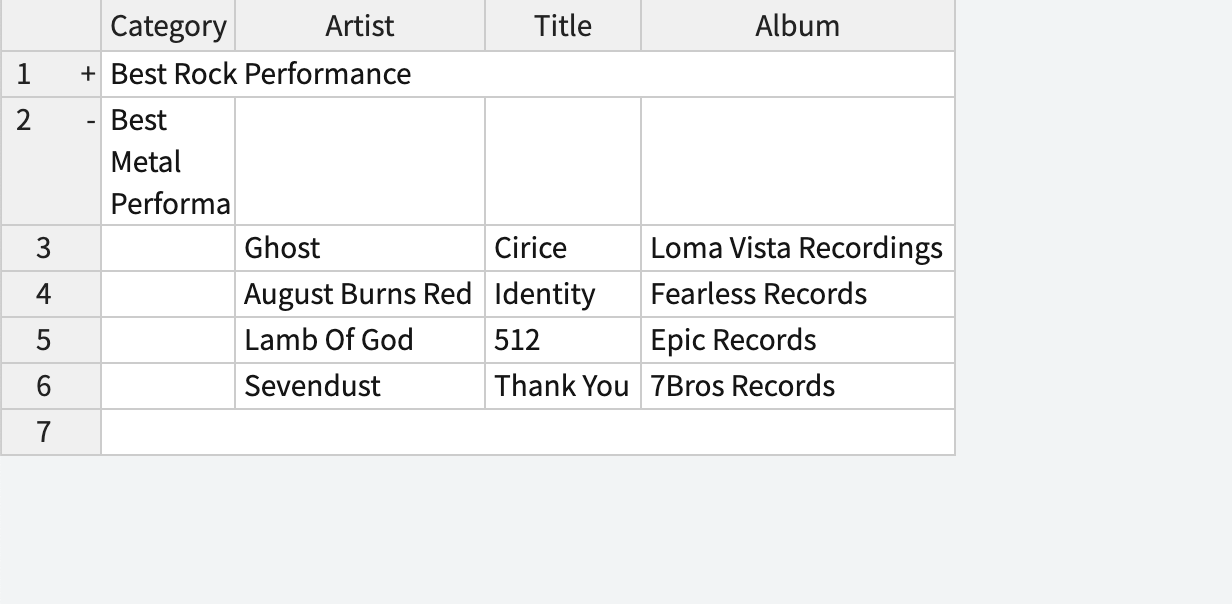
Task: Select row header number 7
Action: tap(51, 432)
